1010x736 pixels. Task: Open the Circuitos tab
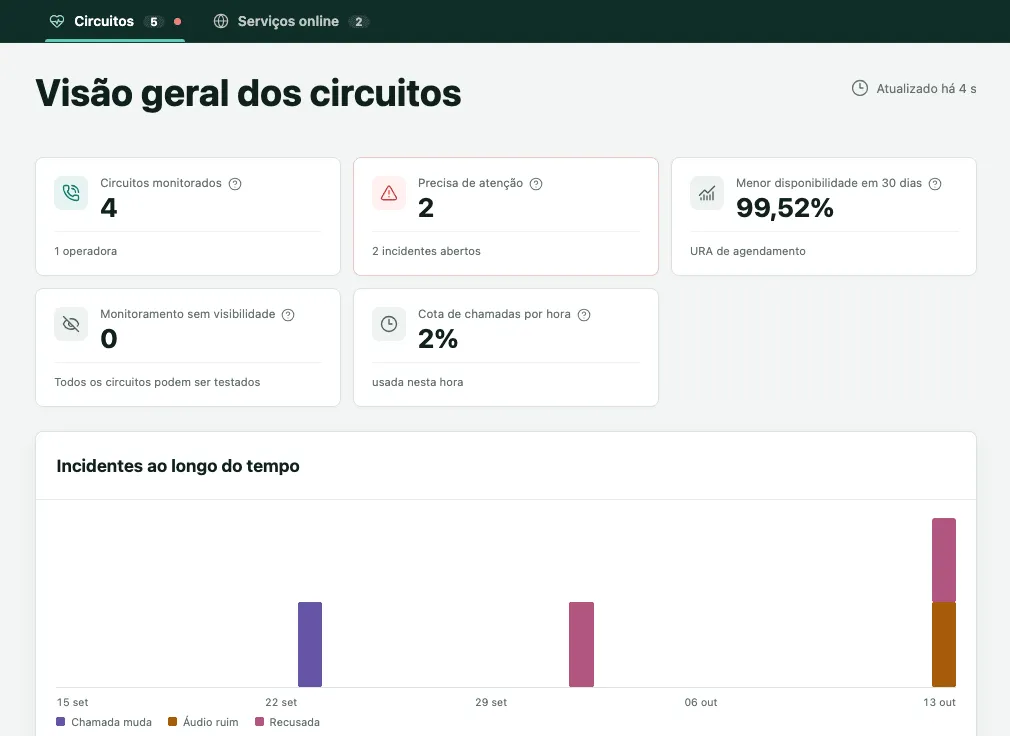coord(115,21)
